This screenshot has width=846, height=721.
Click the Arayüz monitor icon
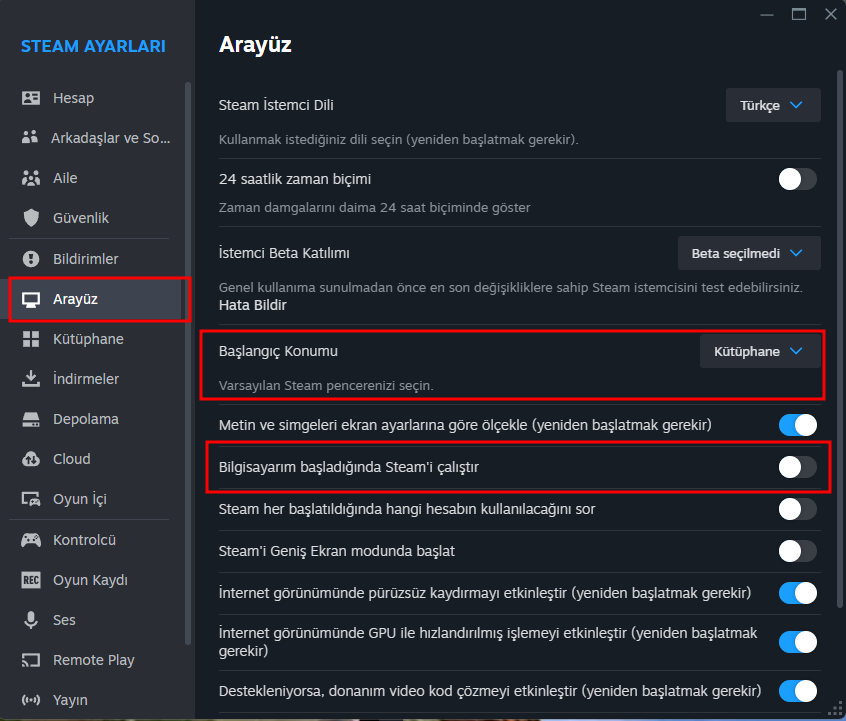31,300
